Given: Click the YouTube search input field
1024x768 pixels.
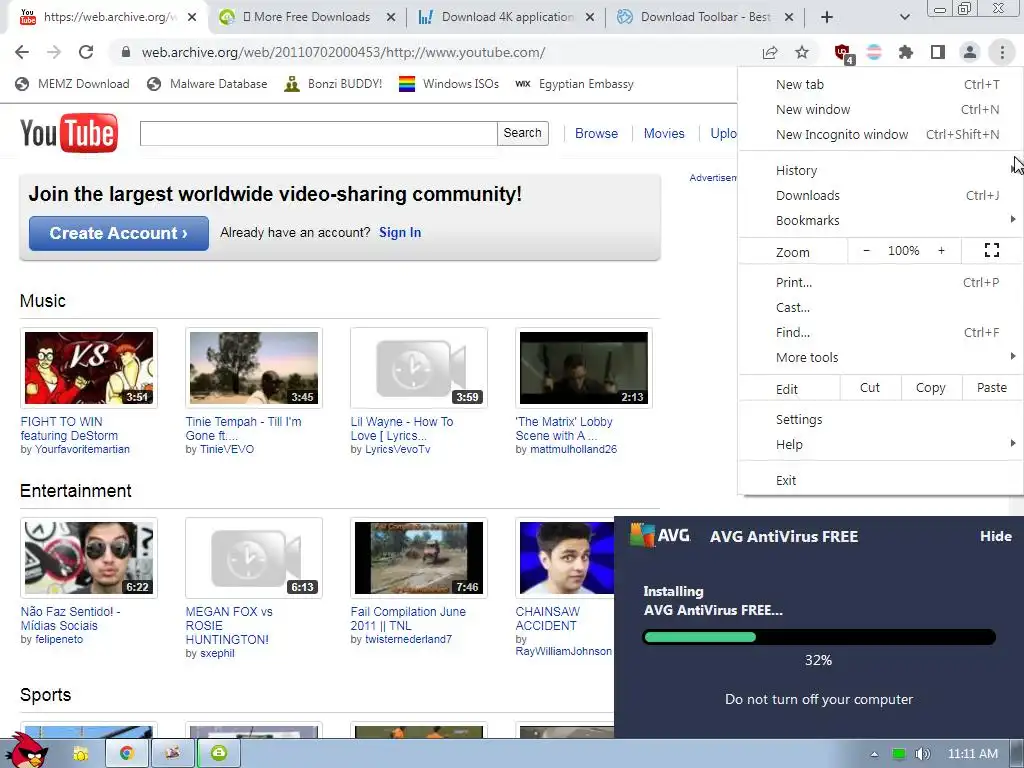Looking at the screenshot, I should [x=319, y=133].
